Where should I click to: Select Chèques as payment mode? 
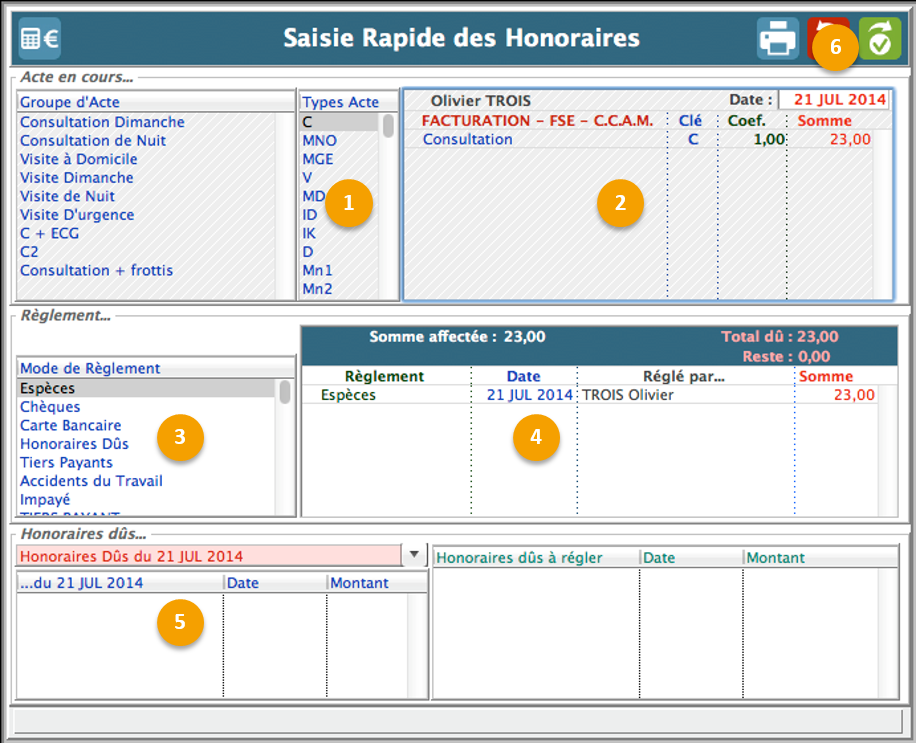point(50,407)
